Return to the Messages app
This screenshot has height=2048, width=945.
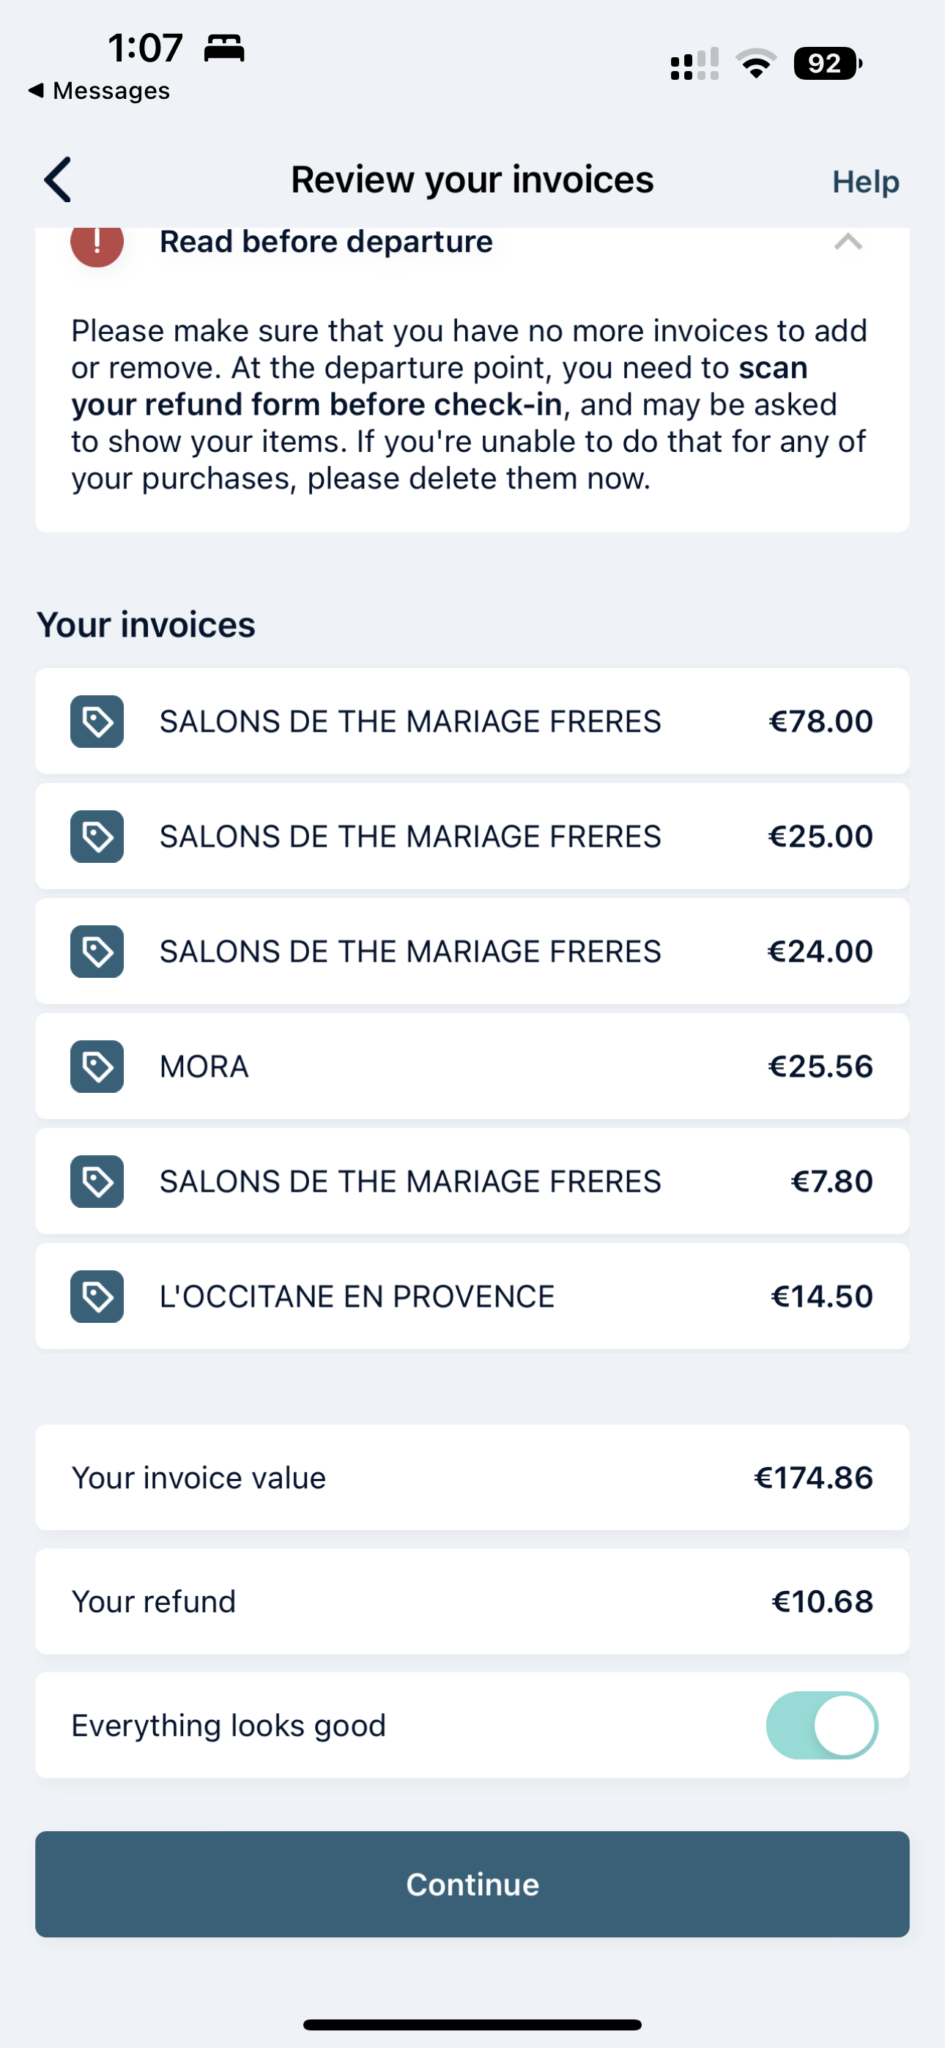[x=99, y=91]
